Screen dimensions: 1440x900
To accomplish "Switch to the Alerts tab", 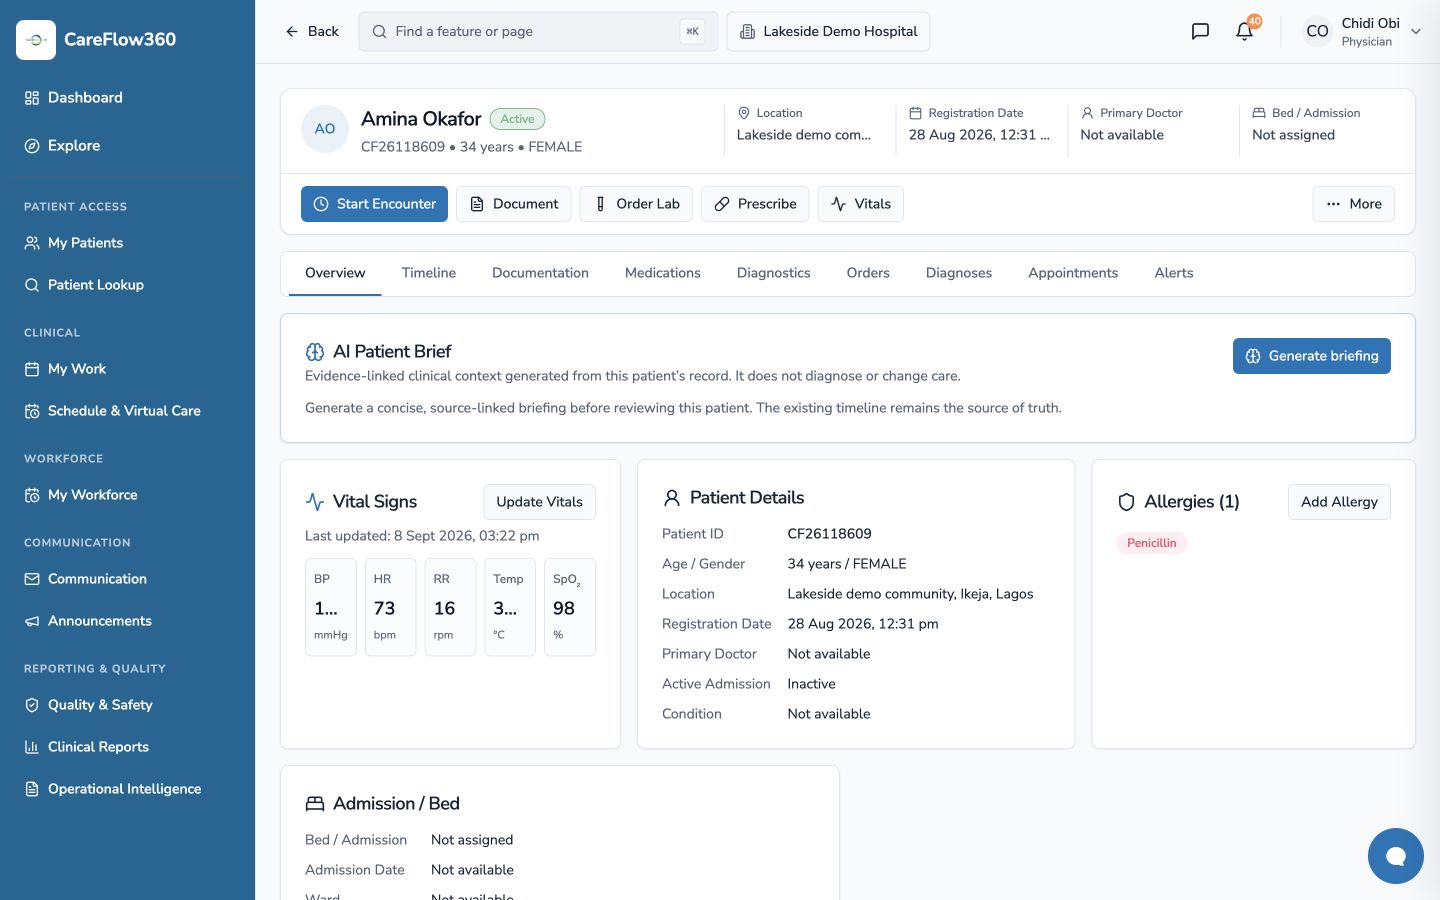I will pyautogui.click(x=1174, y=273).
